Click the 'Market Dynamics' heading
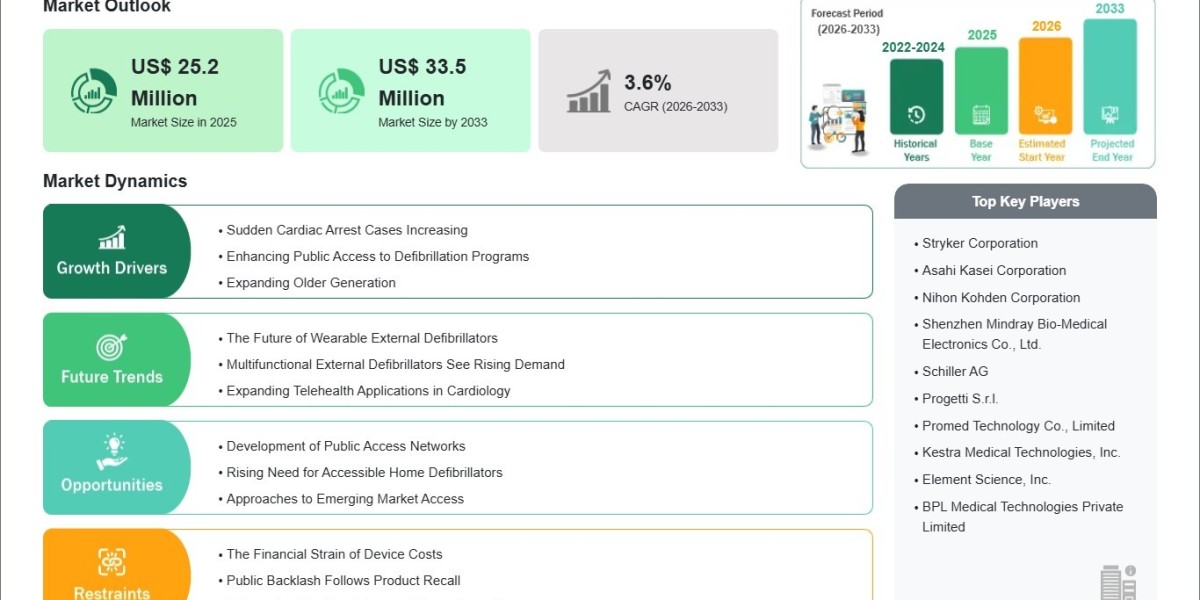The width and height of the screenshot is (1200, 600). (115, 181)
